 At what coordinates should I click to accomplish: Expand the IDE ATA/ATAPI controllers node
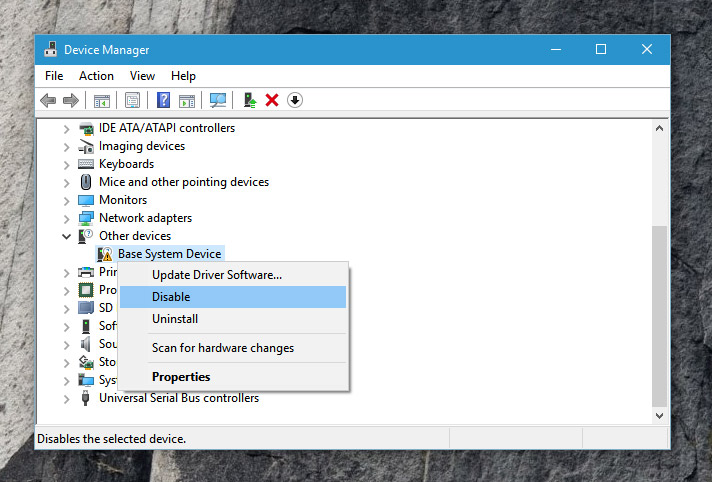tap(67, 128)
